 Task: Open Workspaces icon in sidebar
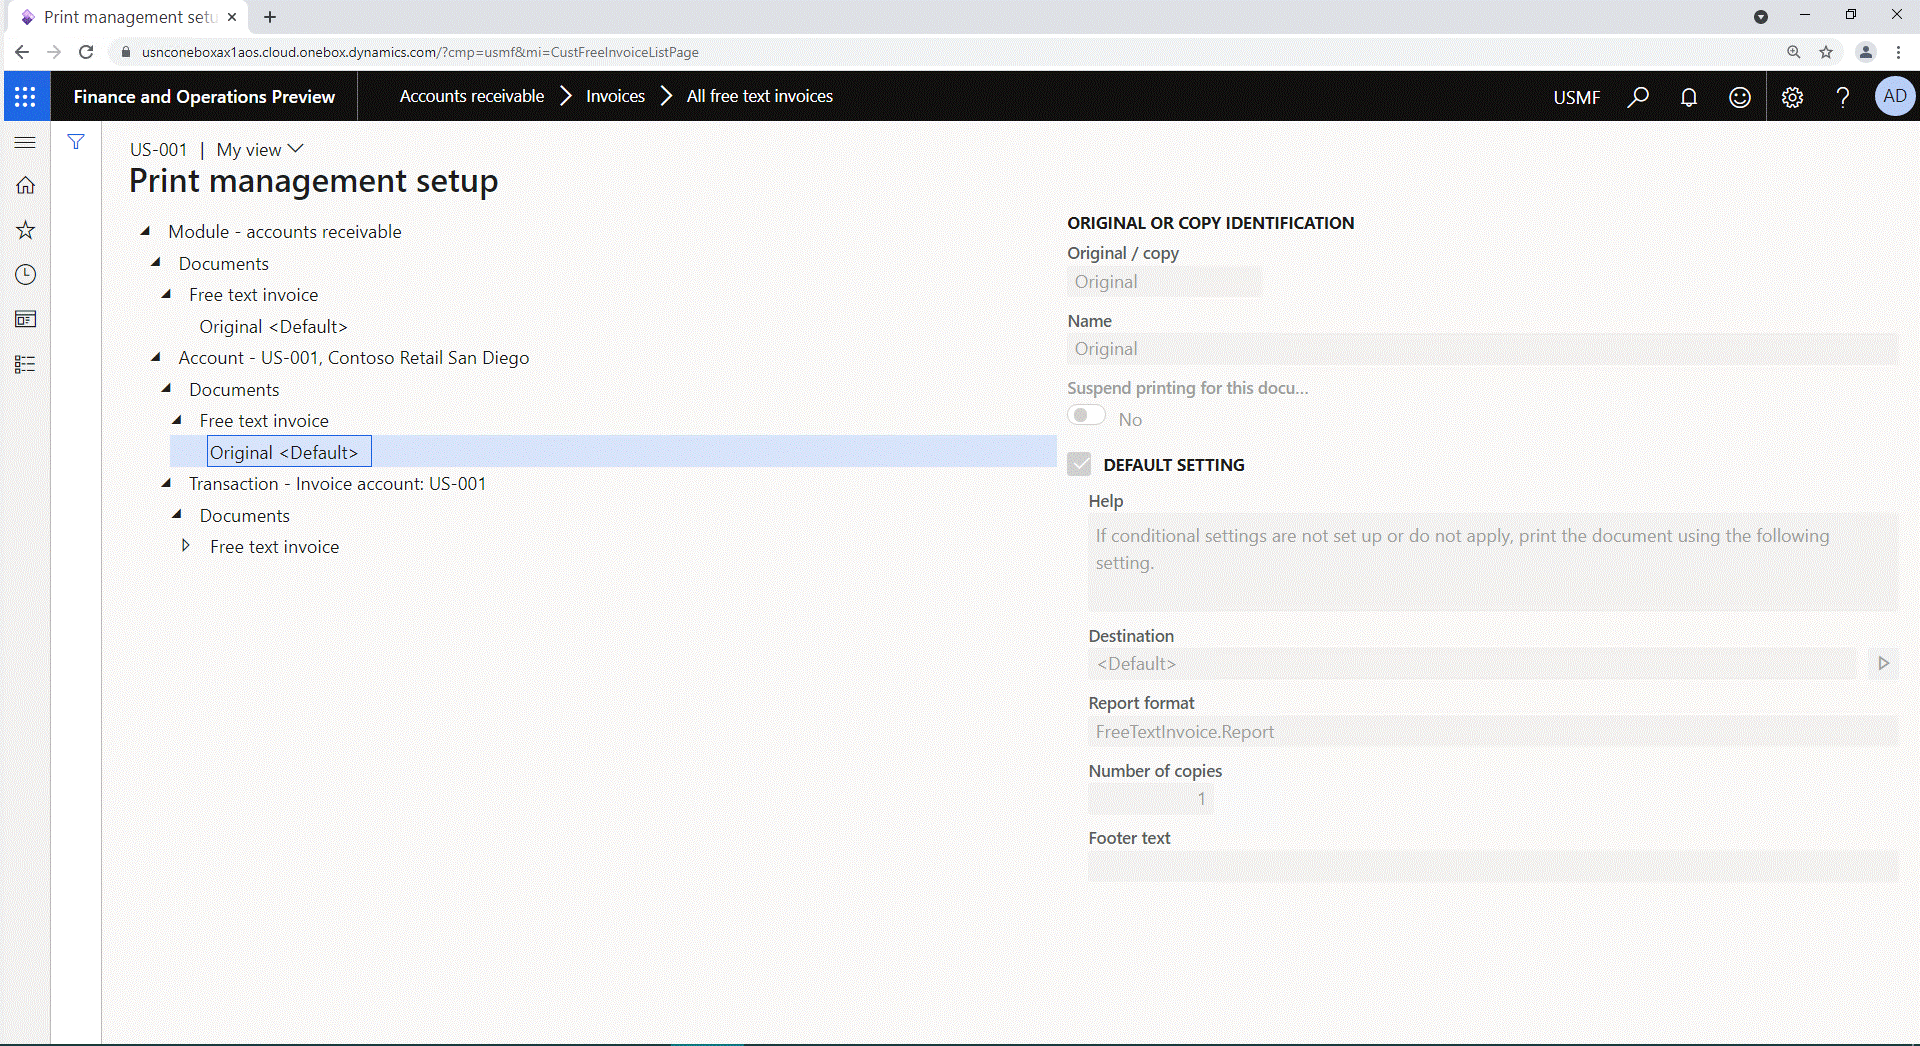[x=25, y=319]
